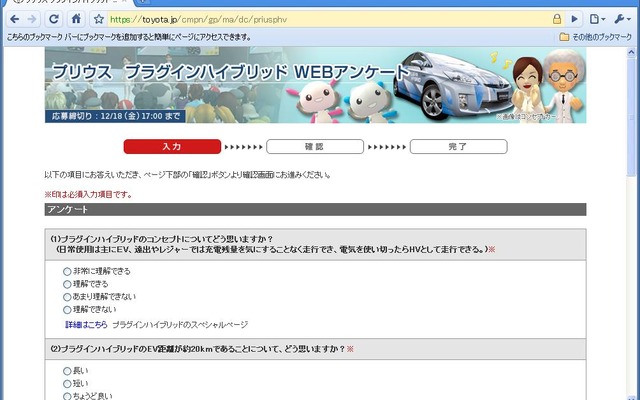Screen dimensions: 640x400
Task: Click the page vertical scrollbar thumb
Action: pyautogui.click(x=633, y=116)
